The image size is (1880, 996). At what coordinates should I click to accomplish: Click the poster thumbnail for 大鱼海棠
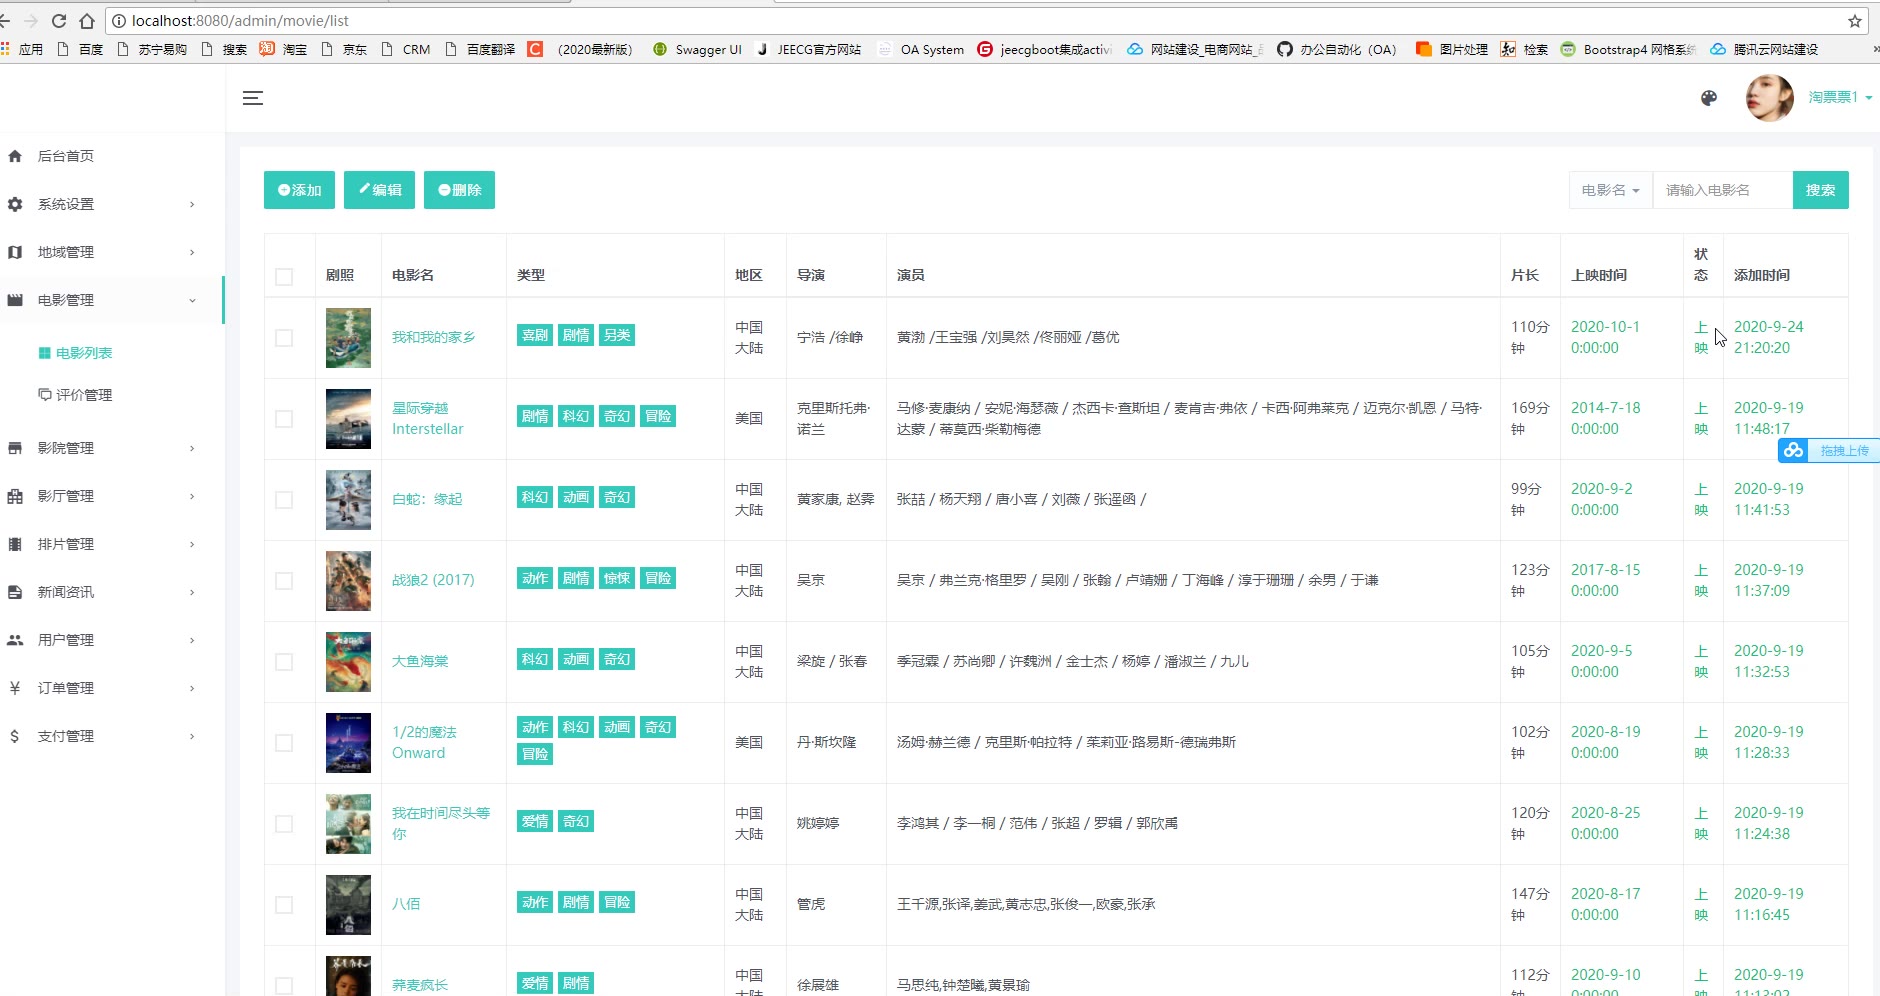(x=348, y=662)
